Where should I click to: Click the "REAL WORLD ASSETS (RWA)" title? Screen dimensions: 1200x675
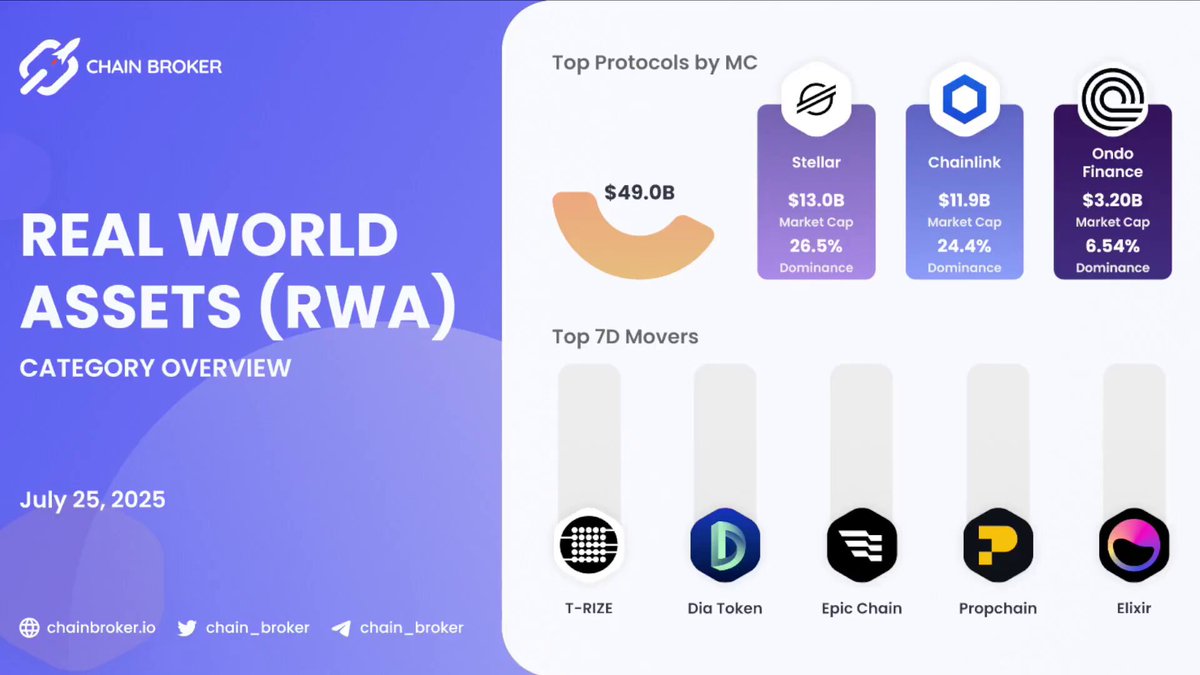pyautogui.click(x=238, y=271)
